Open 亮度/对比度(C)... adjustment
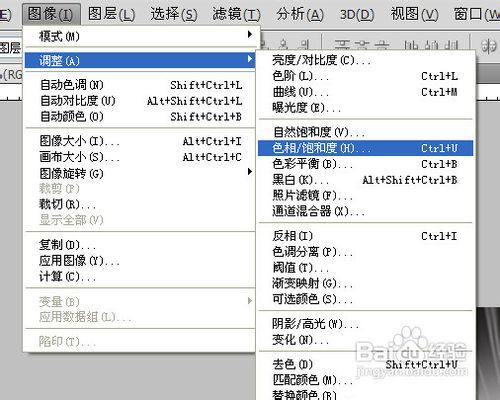The width and height of the screenshot is (500, 400). pos(366,60)
